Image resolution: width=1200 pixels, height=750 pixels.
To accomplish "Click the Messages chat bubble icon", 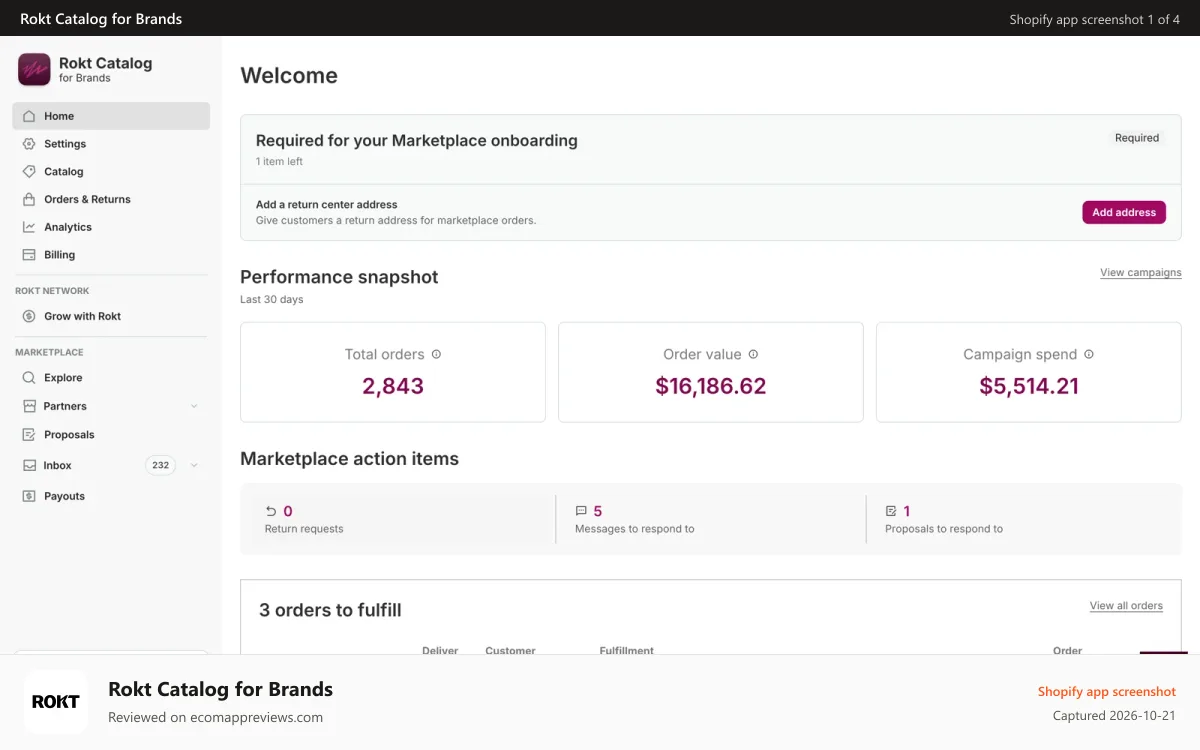I will (581, 511).
